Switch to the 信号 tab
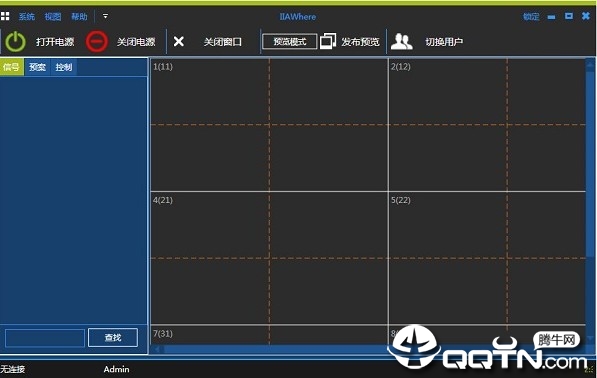597x378 pixels. tap(11, 67)
